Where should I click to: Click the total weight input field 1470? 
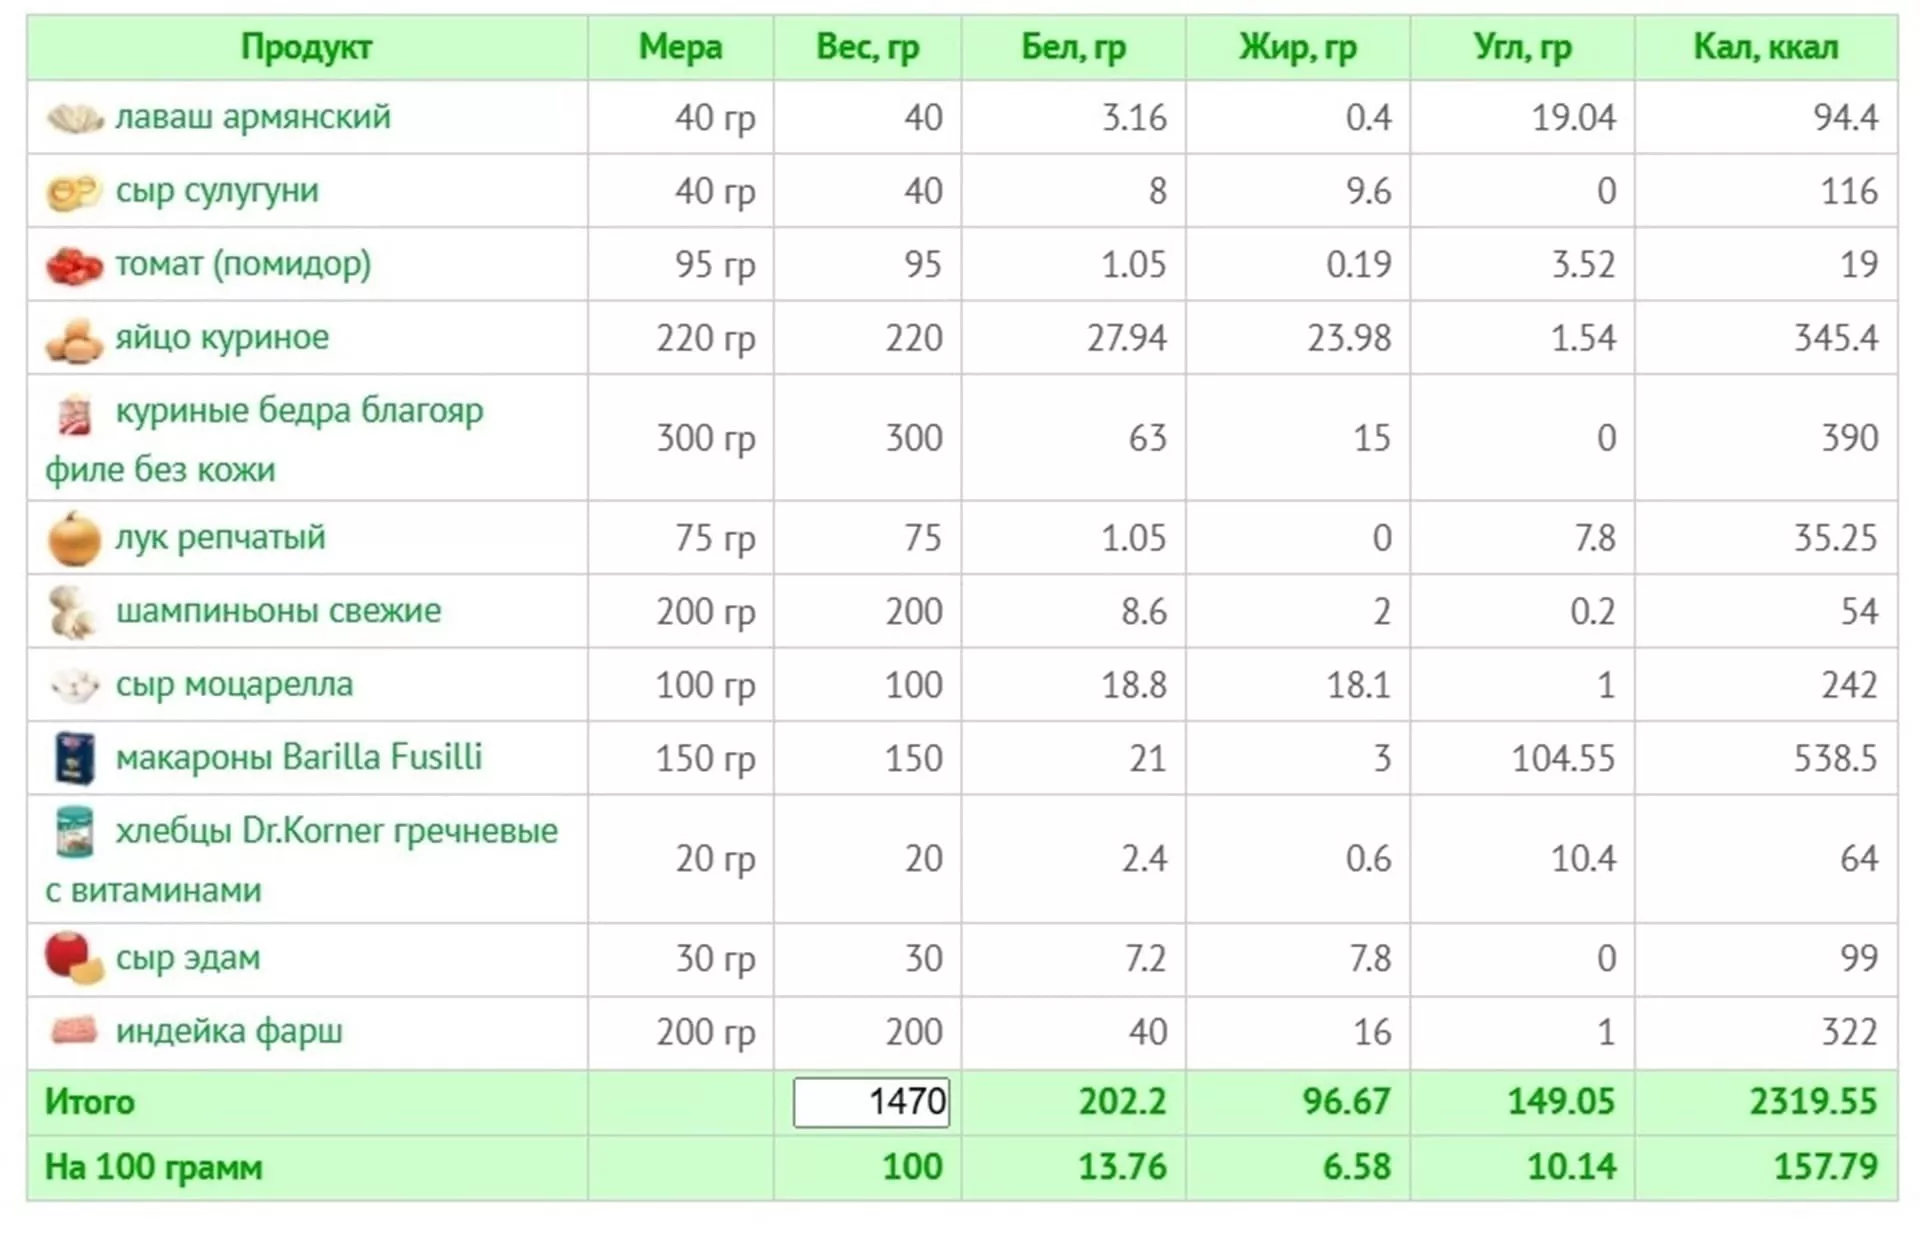coord(871,1102)
